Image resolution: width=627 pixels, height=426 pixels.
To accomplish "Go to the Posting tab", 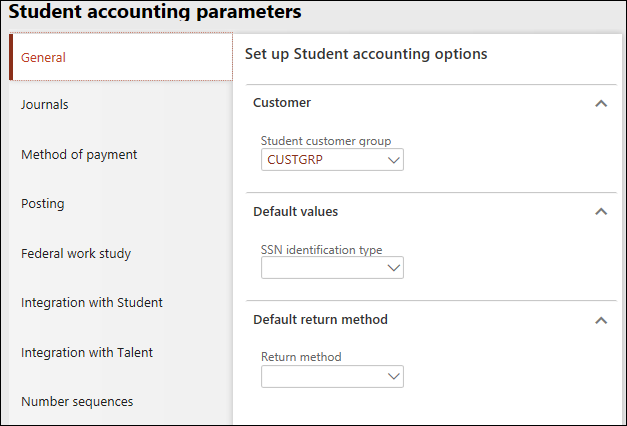I will (43, 204).
